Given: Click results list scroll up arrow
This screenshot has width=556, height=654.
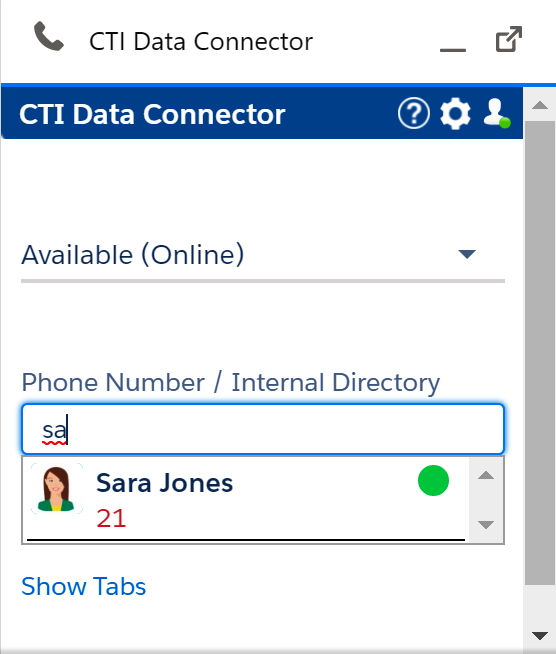Looking at the screenshot, I should (486, 475).
